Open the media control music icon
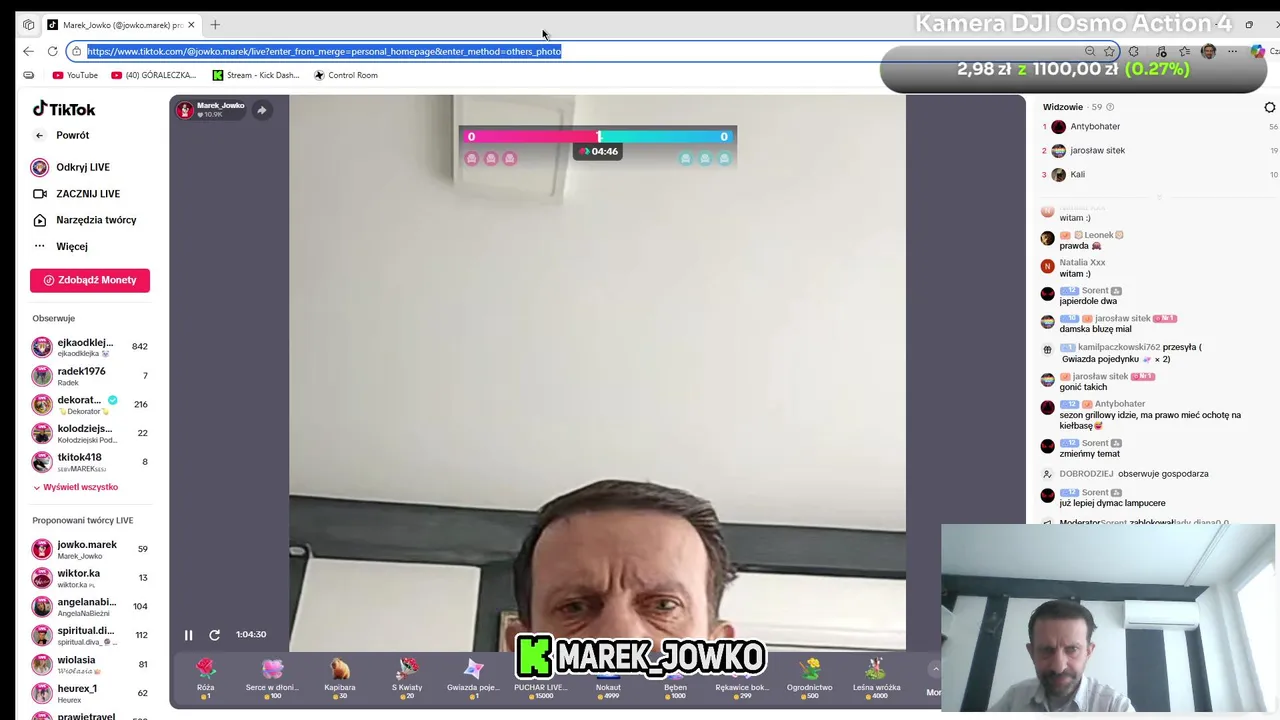Screen dimensions: 1280x720 (1160, 51)
